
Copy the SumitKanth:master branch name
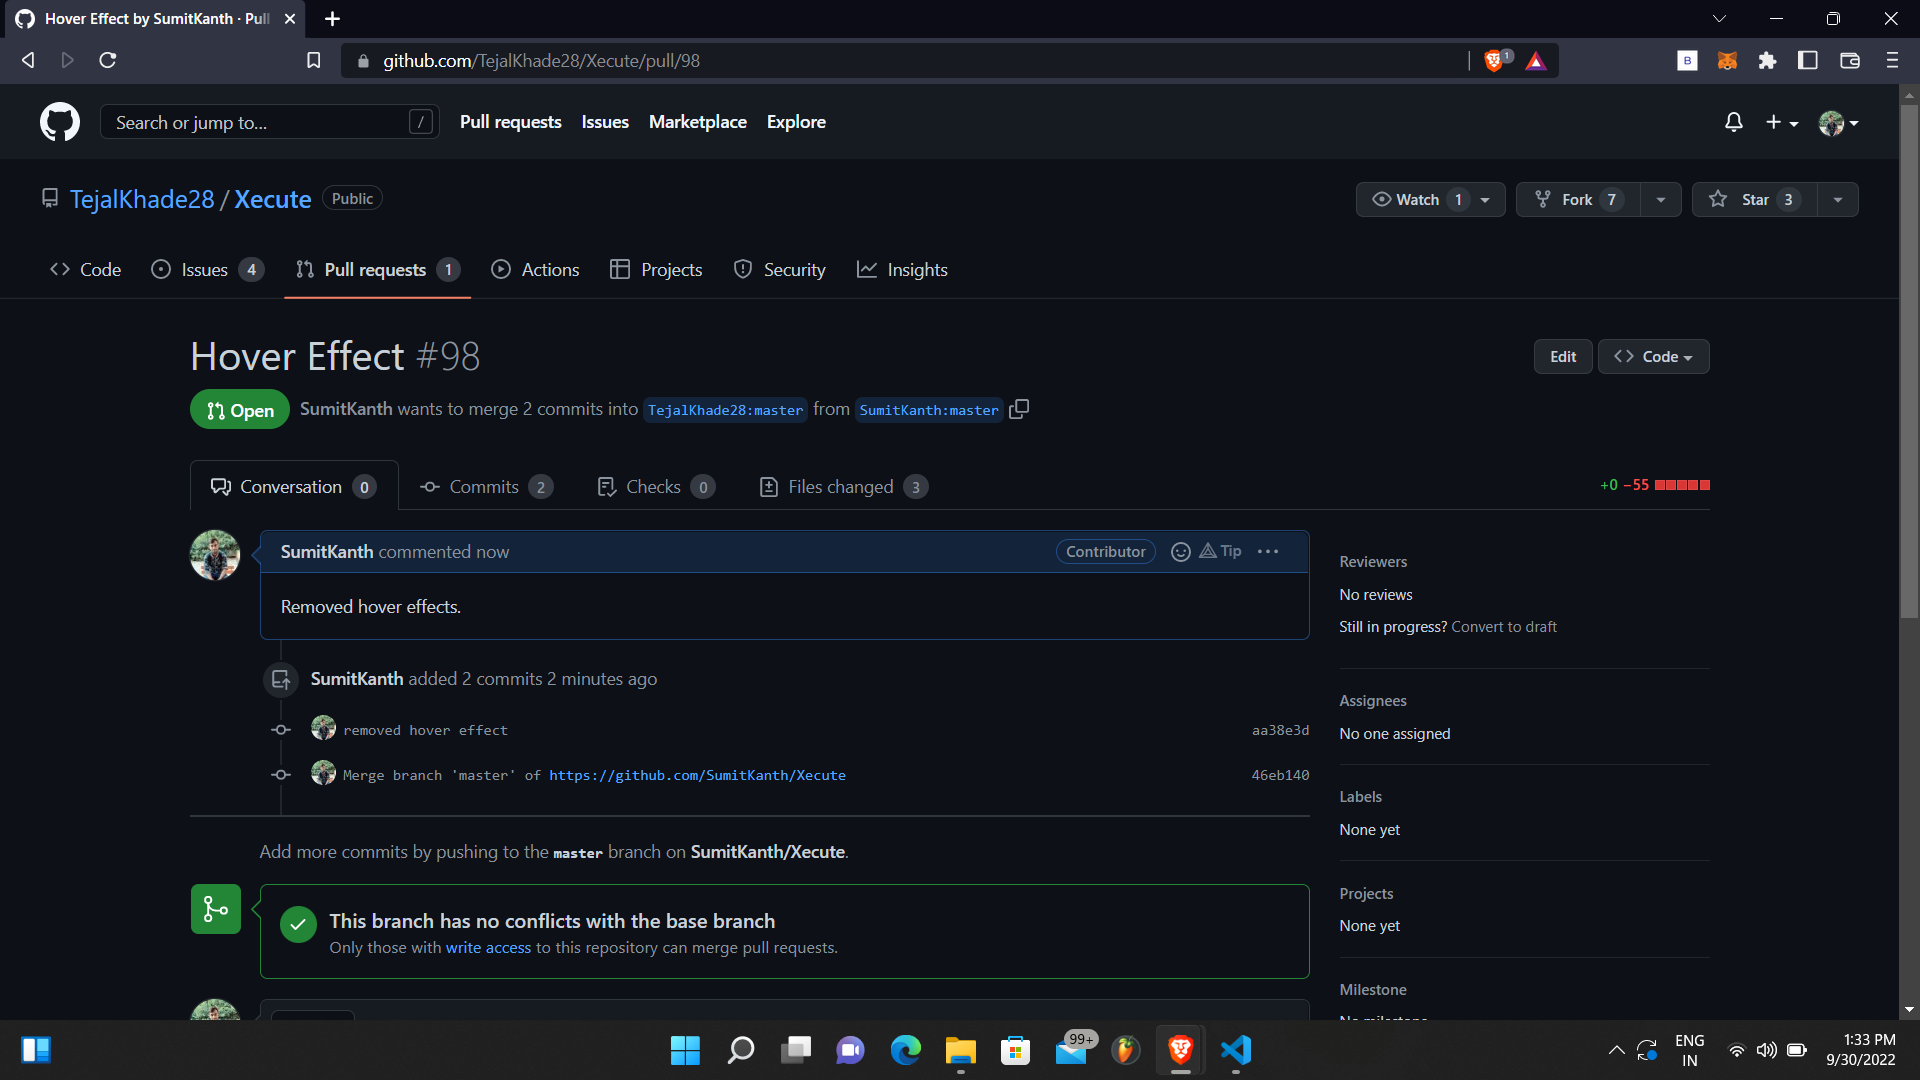[1019, 409]
